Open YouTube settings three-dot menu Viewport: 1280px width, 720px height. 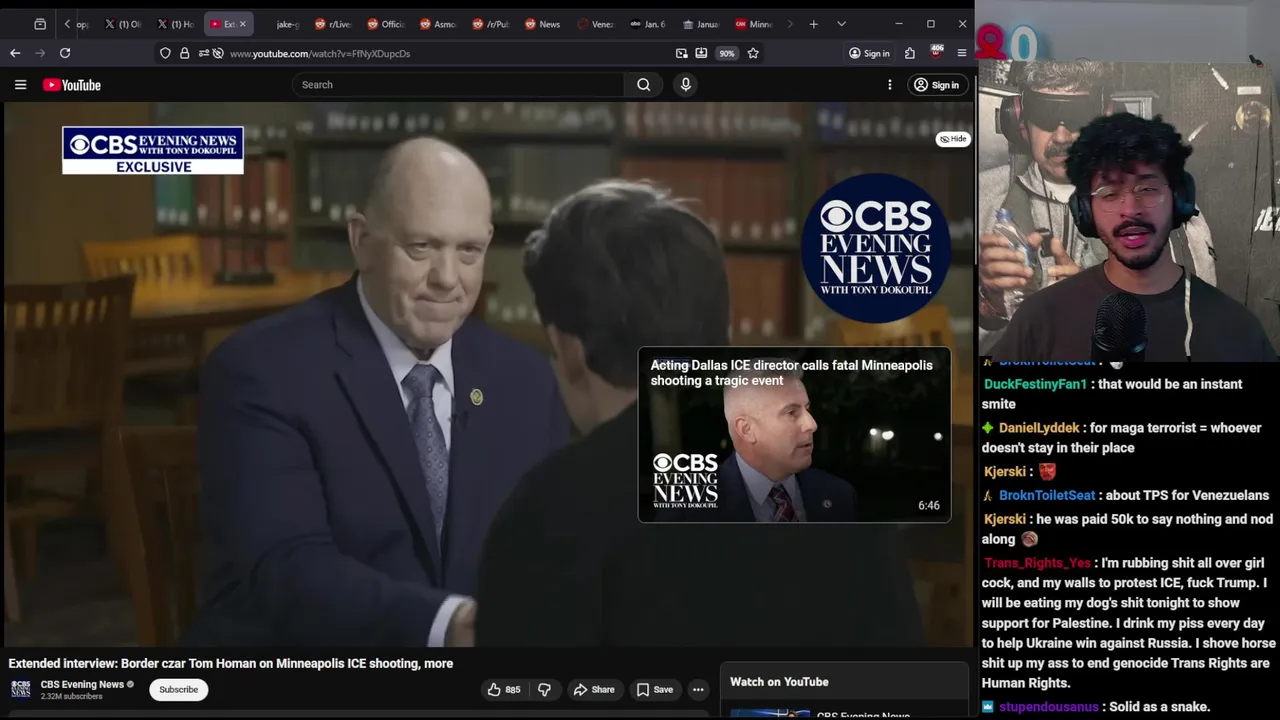click(x=889, y=85)
